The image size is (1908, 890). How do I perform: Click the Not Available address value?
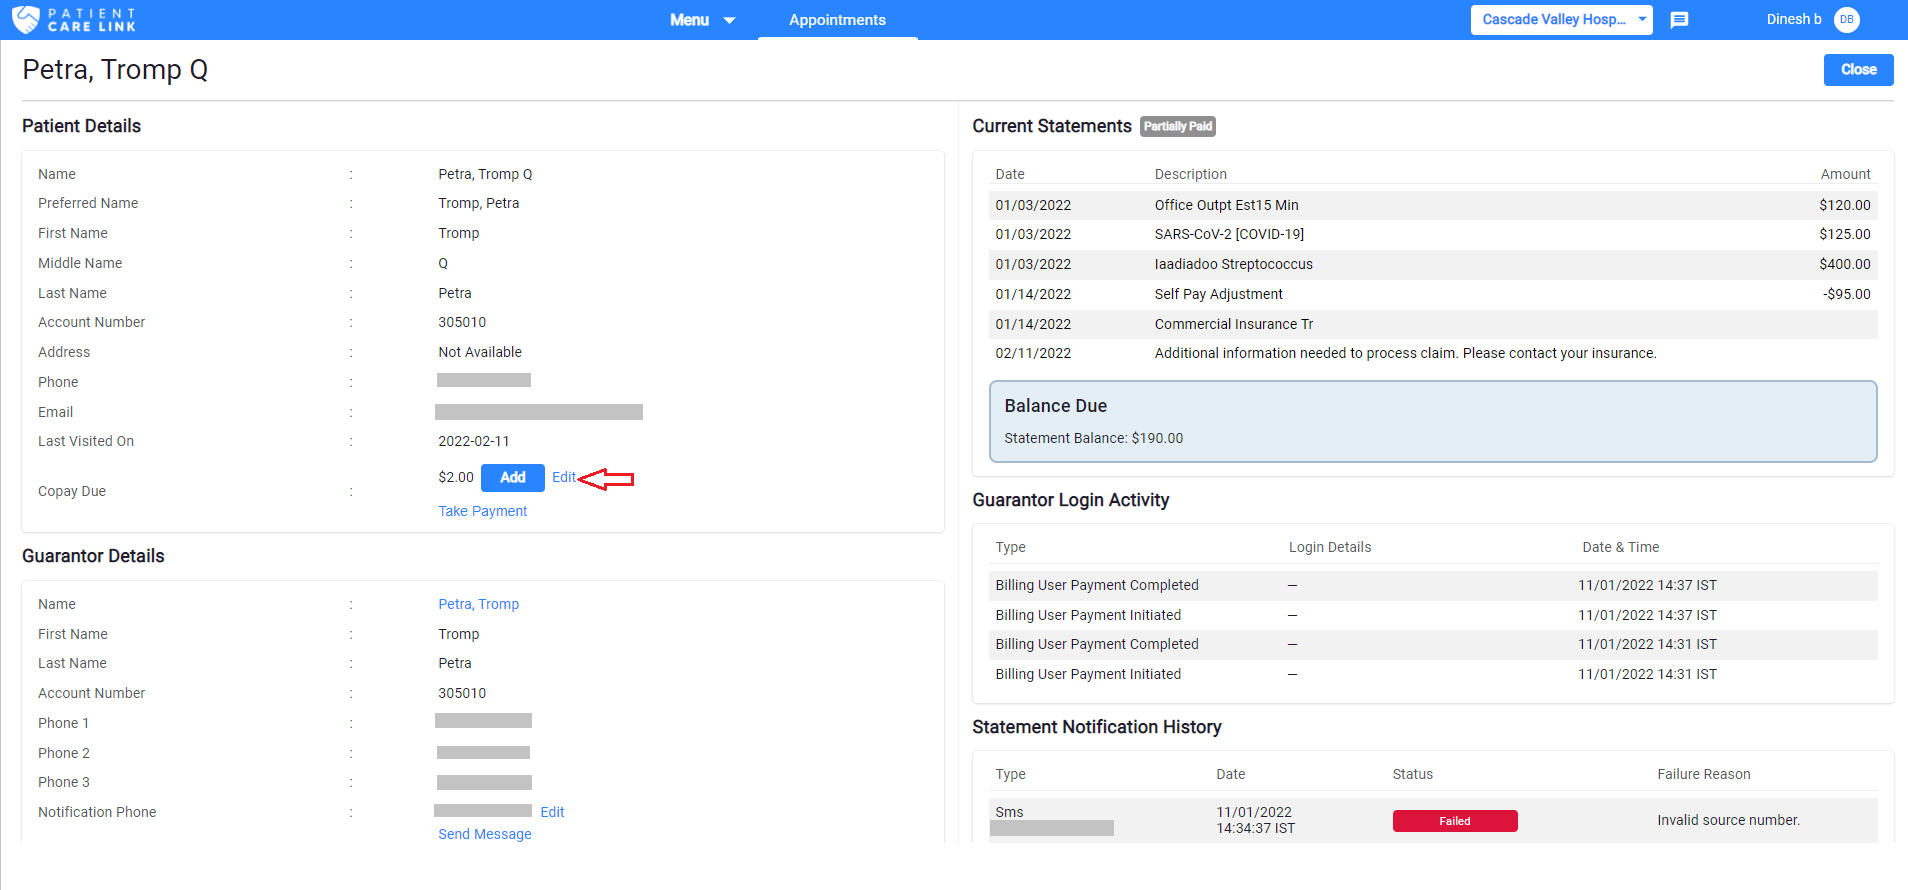click(479, 352)
